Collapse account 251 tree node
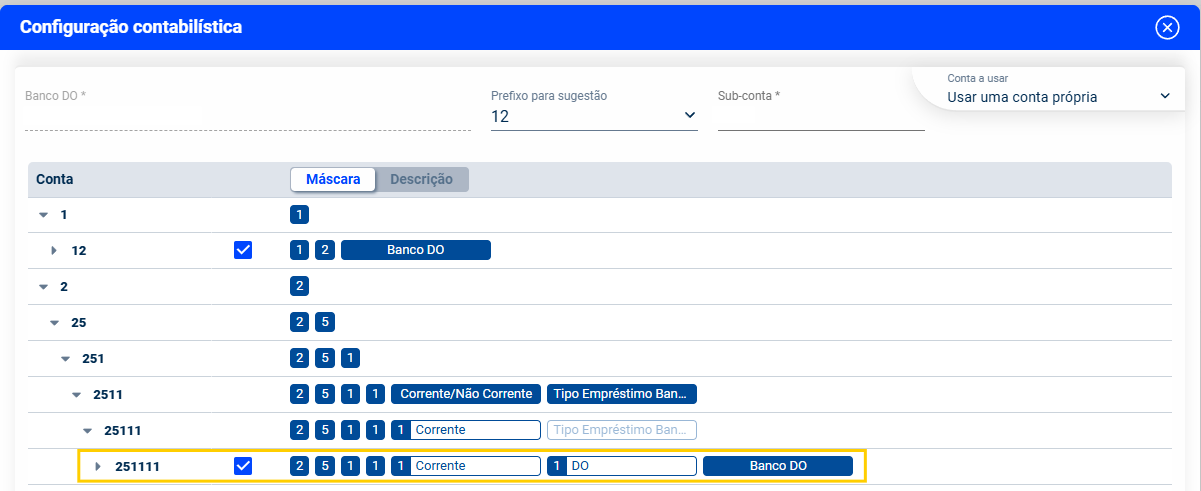Screen dimensions: 1201x491 [65, 359]
